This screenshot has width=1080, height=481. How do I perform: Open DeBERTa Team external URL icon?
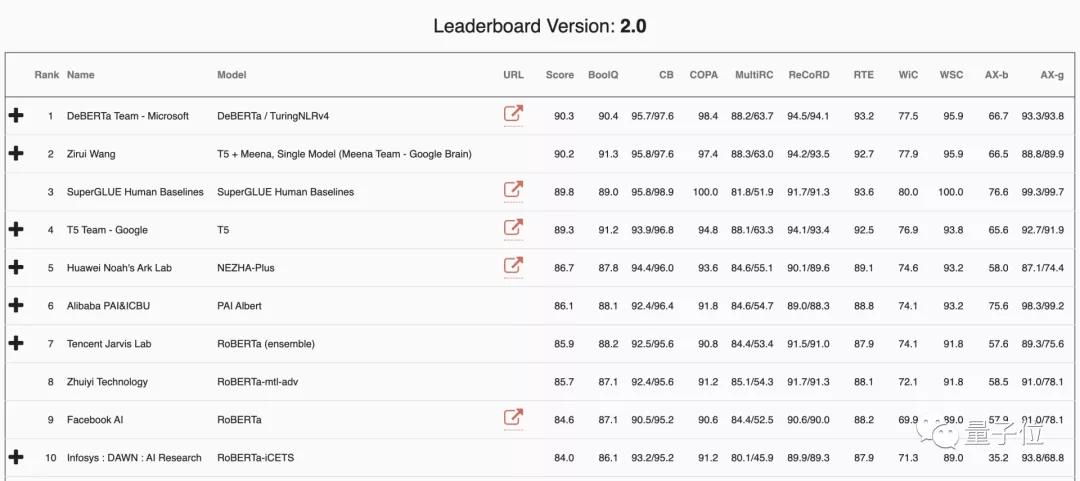pos(513,114)
